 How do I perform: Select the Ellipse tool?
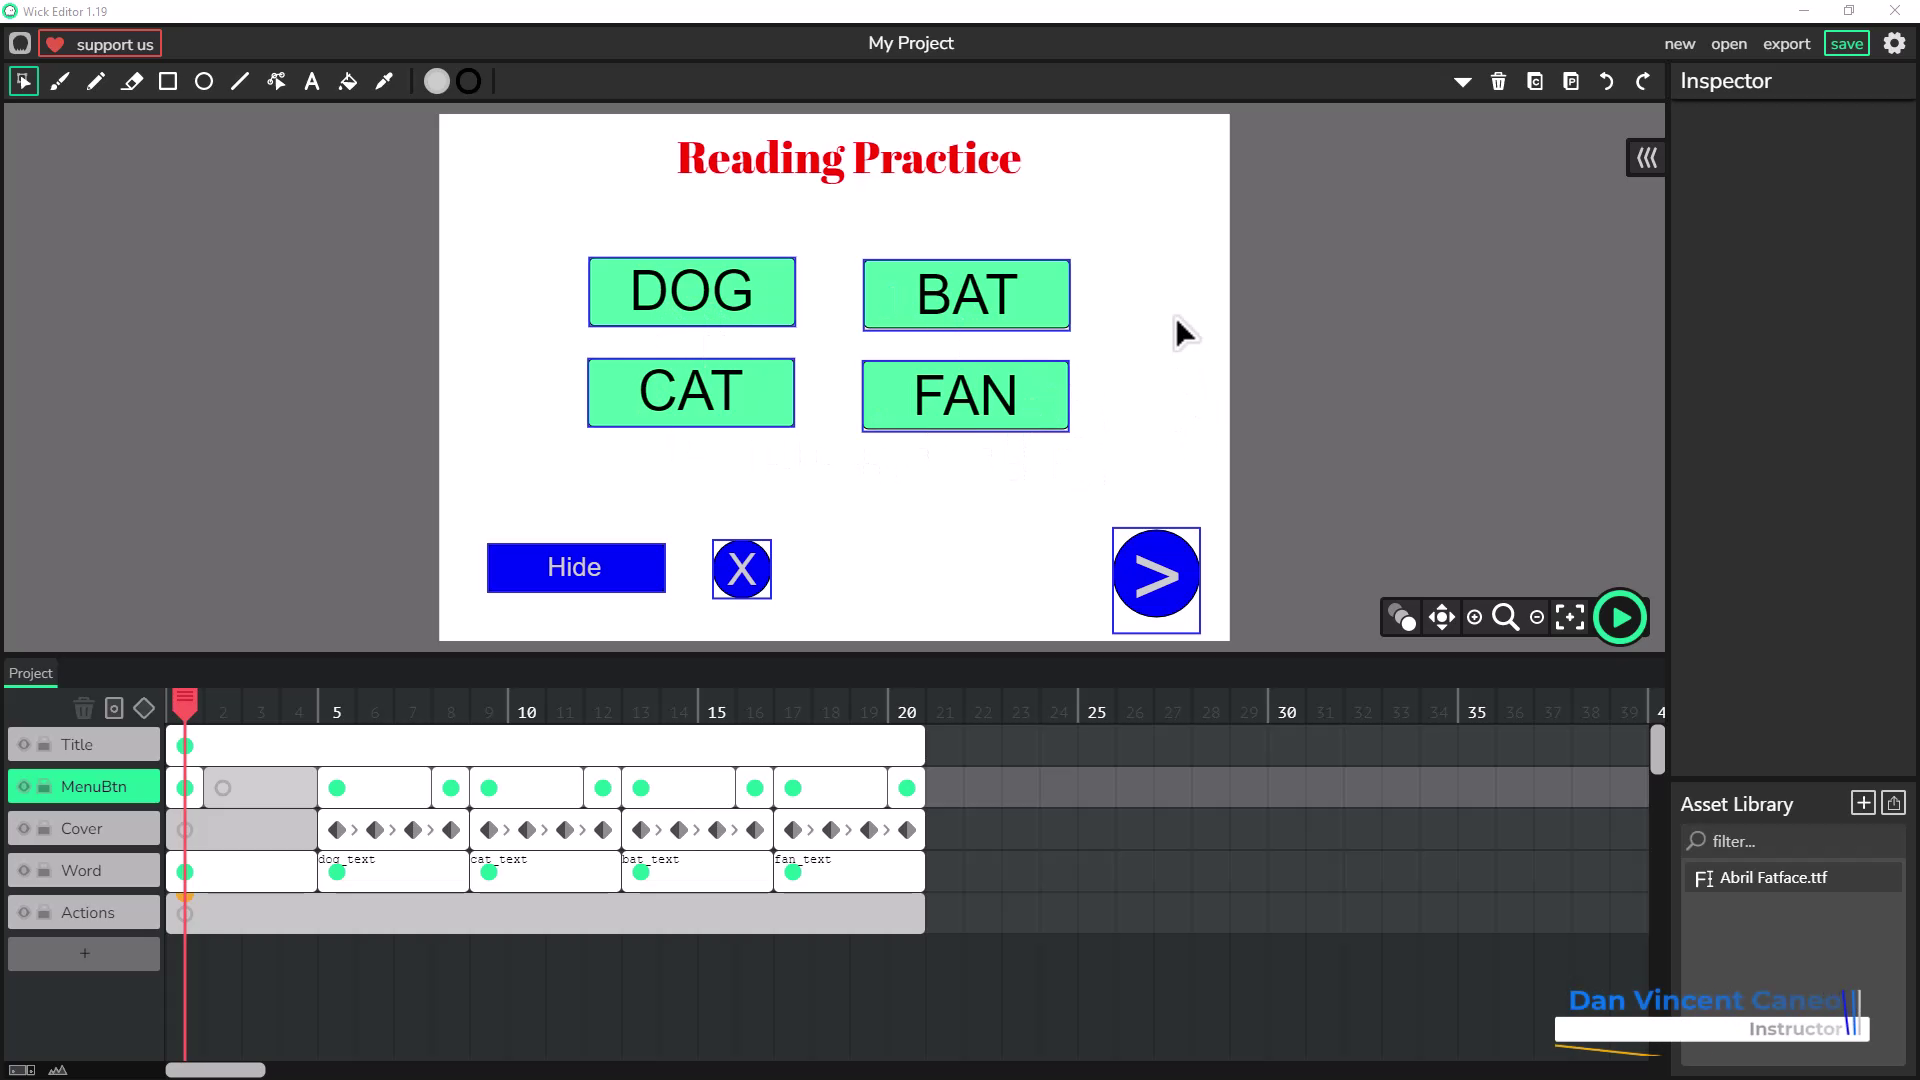coord(204,82)
